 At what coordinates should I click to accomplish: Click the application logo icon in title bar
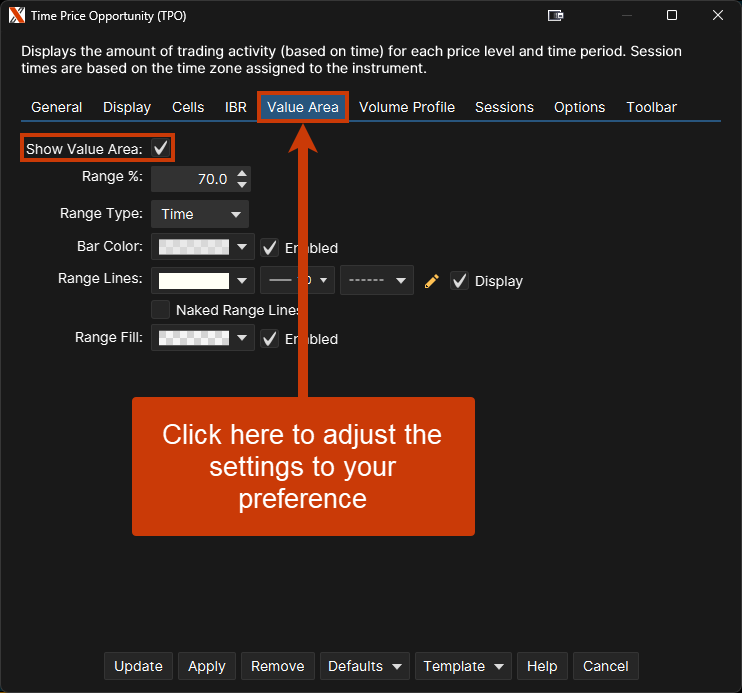[x=16, y=15]
